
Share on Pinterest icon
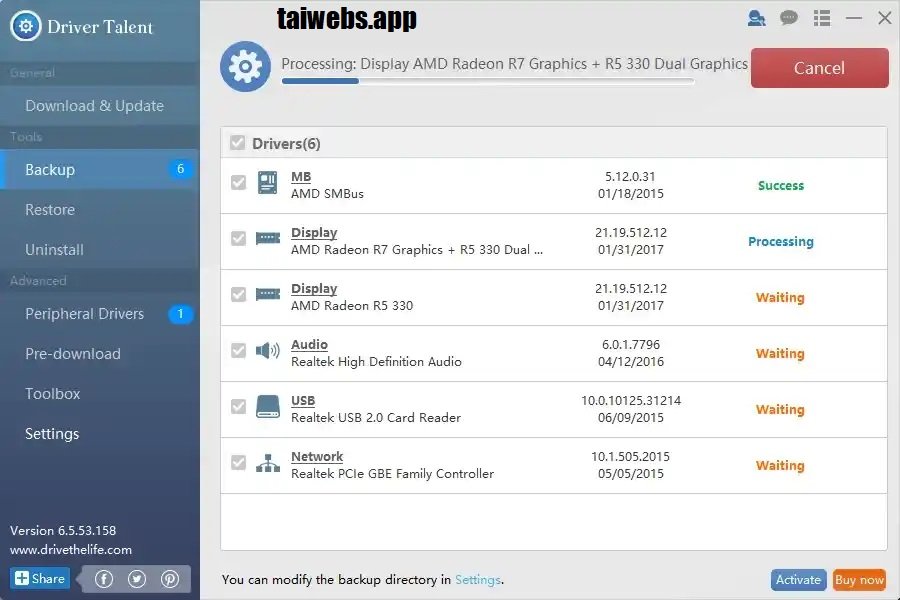pos(170,579)
